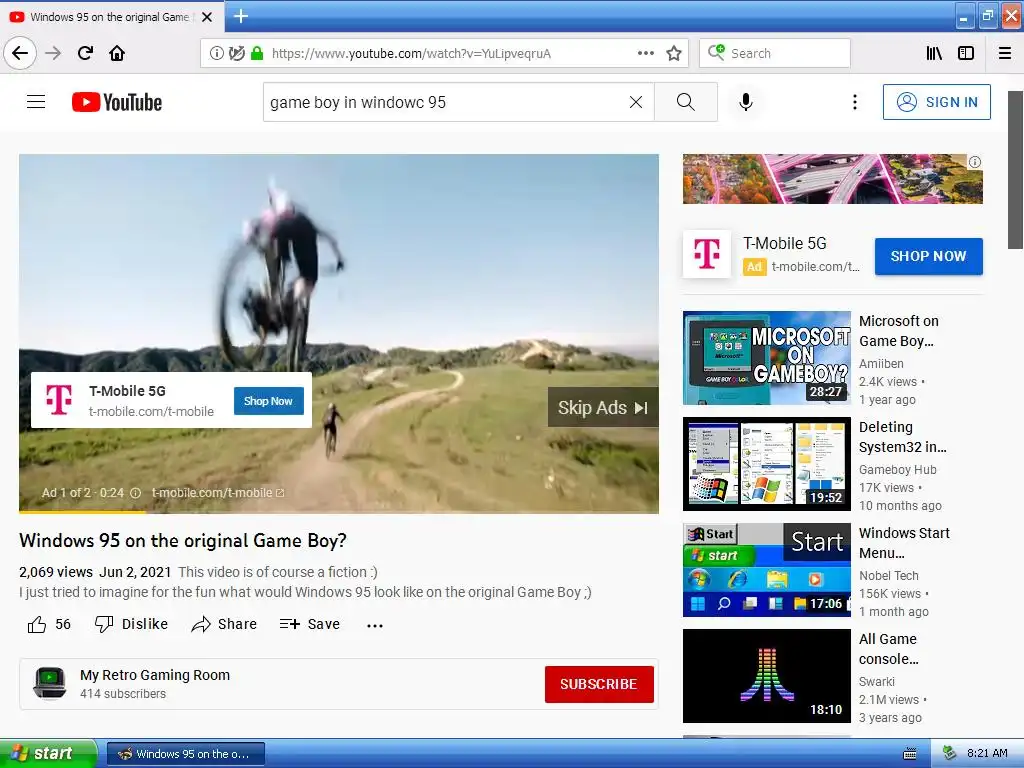Screen dimensions: 1024x768
Task: Dislike the video with thumbs down
Action: point(131,624)
